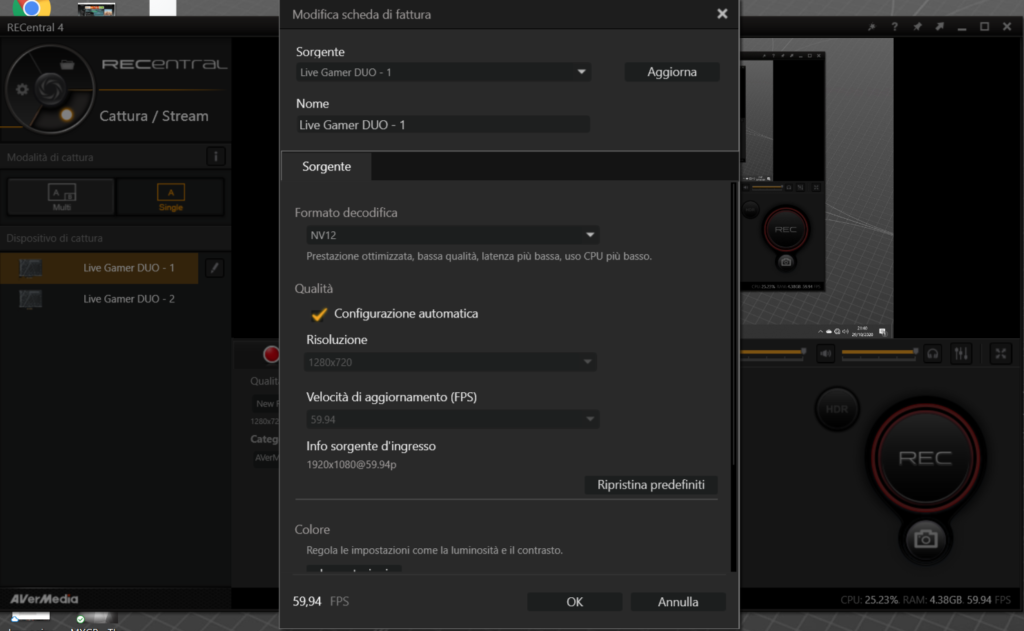Open the FPS 59.94 dropdown

click(x=452, y=419)
